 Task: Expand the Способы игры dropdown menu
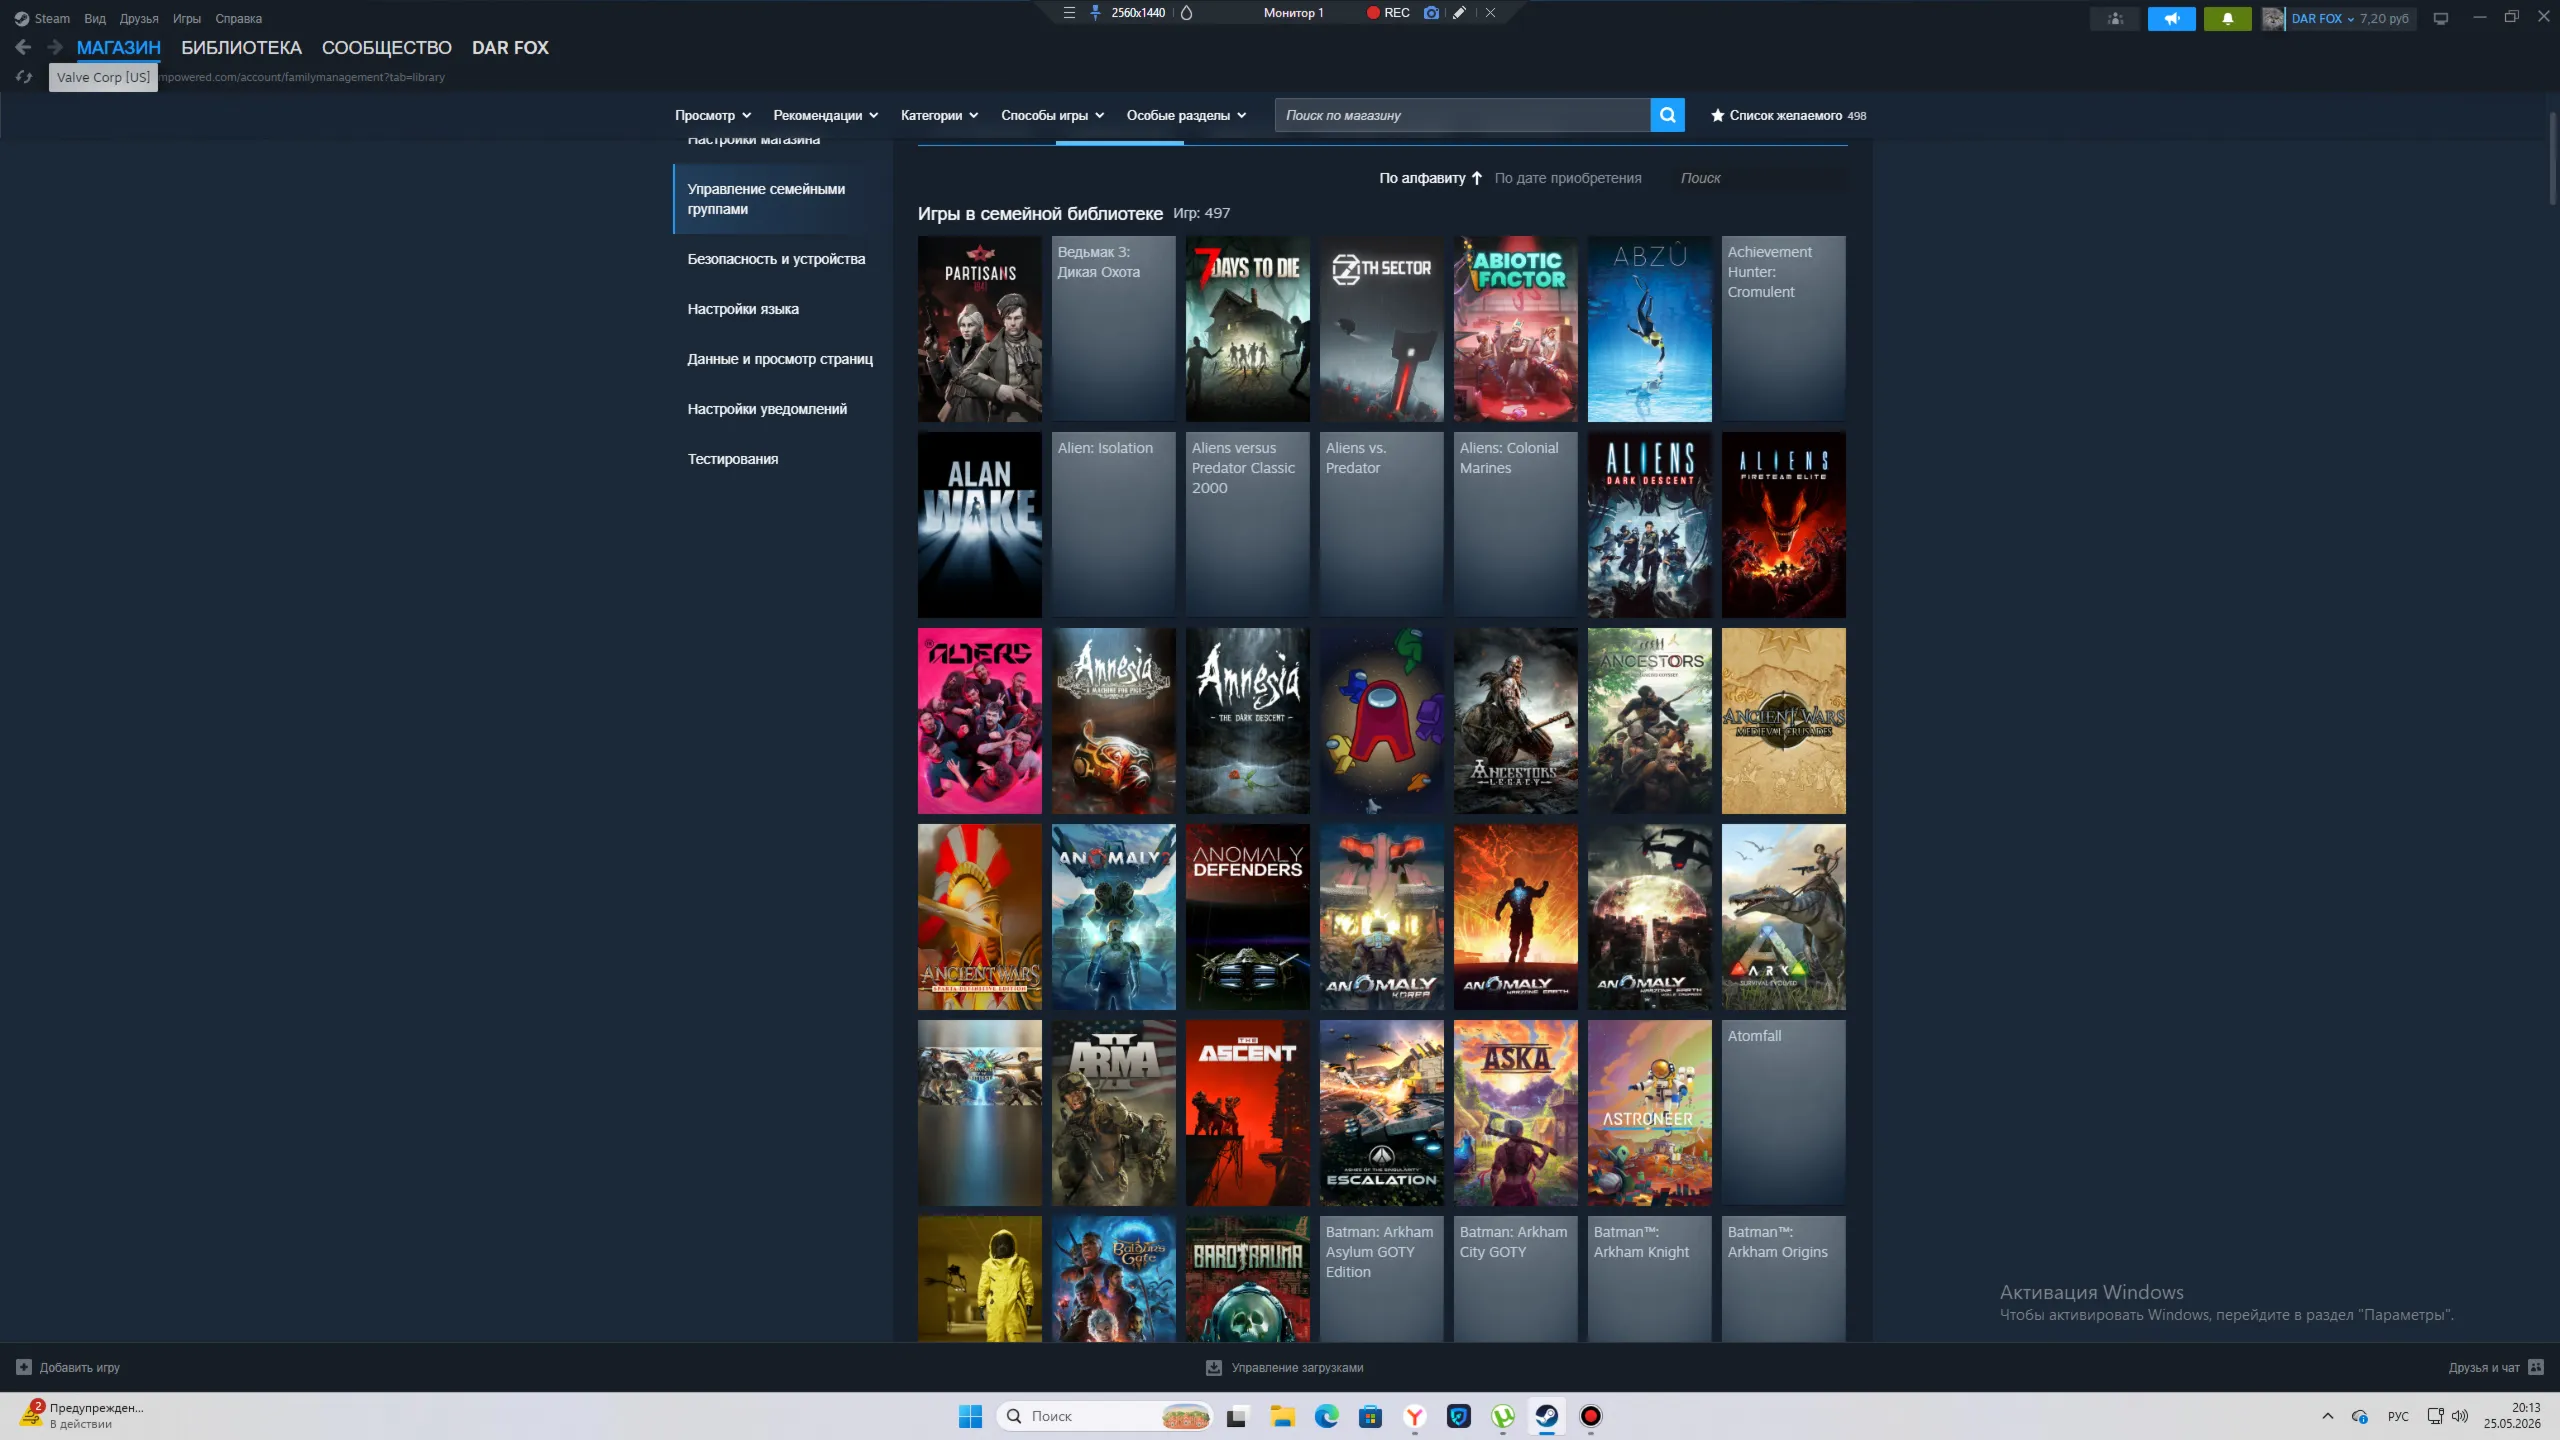pyautogui.click(x=1052, y=115)
